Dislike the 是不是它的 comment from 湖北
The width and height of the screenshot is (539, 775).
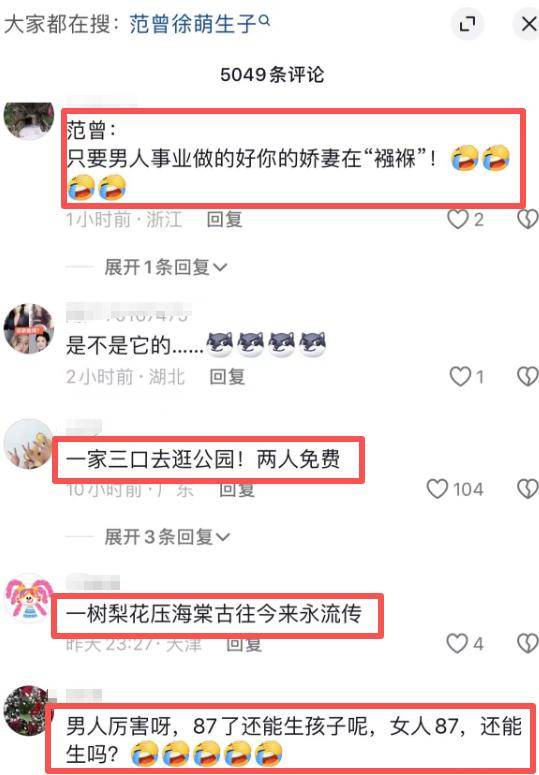point(527,377)
